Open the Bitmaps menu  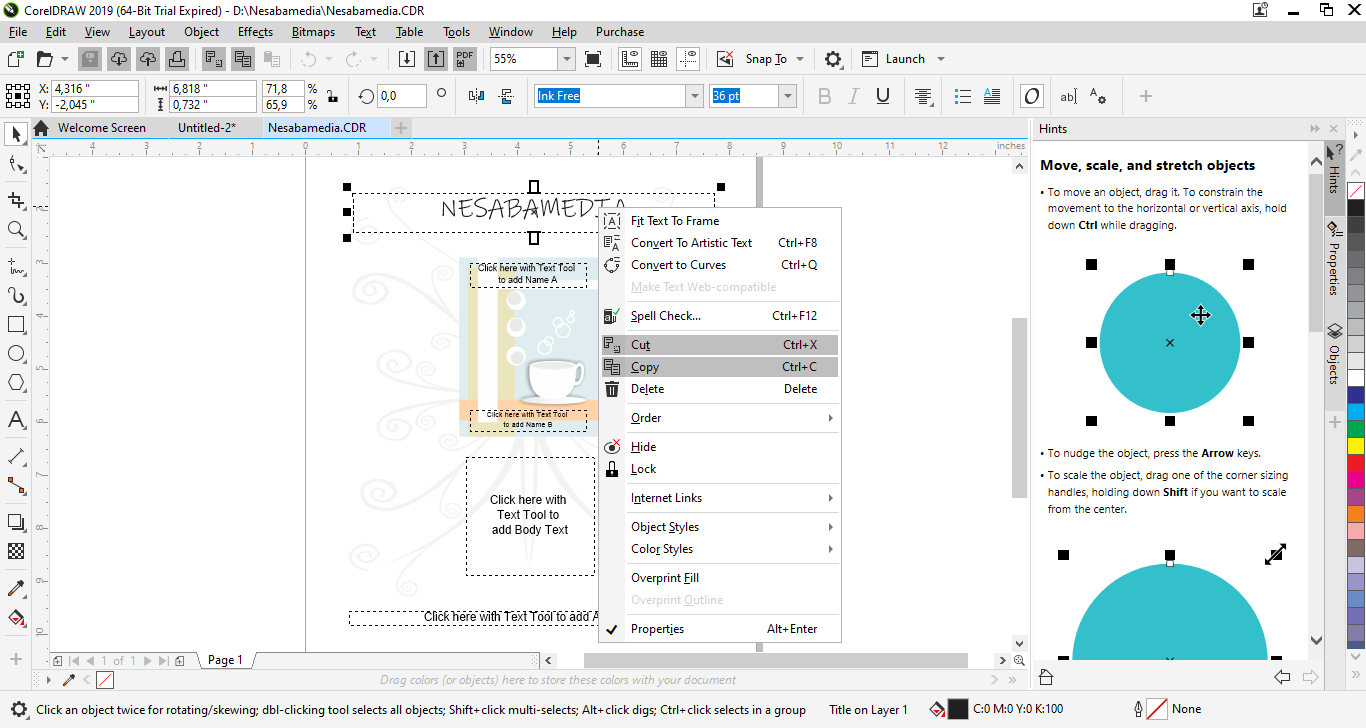click(313, 32)
